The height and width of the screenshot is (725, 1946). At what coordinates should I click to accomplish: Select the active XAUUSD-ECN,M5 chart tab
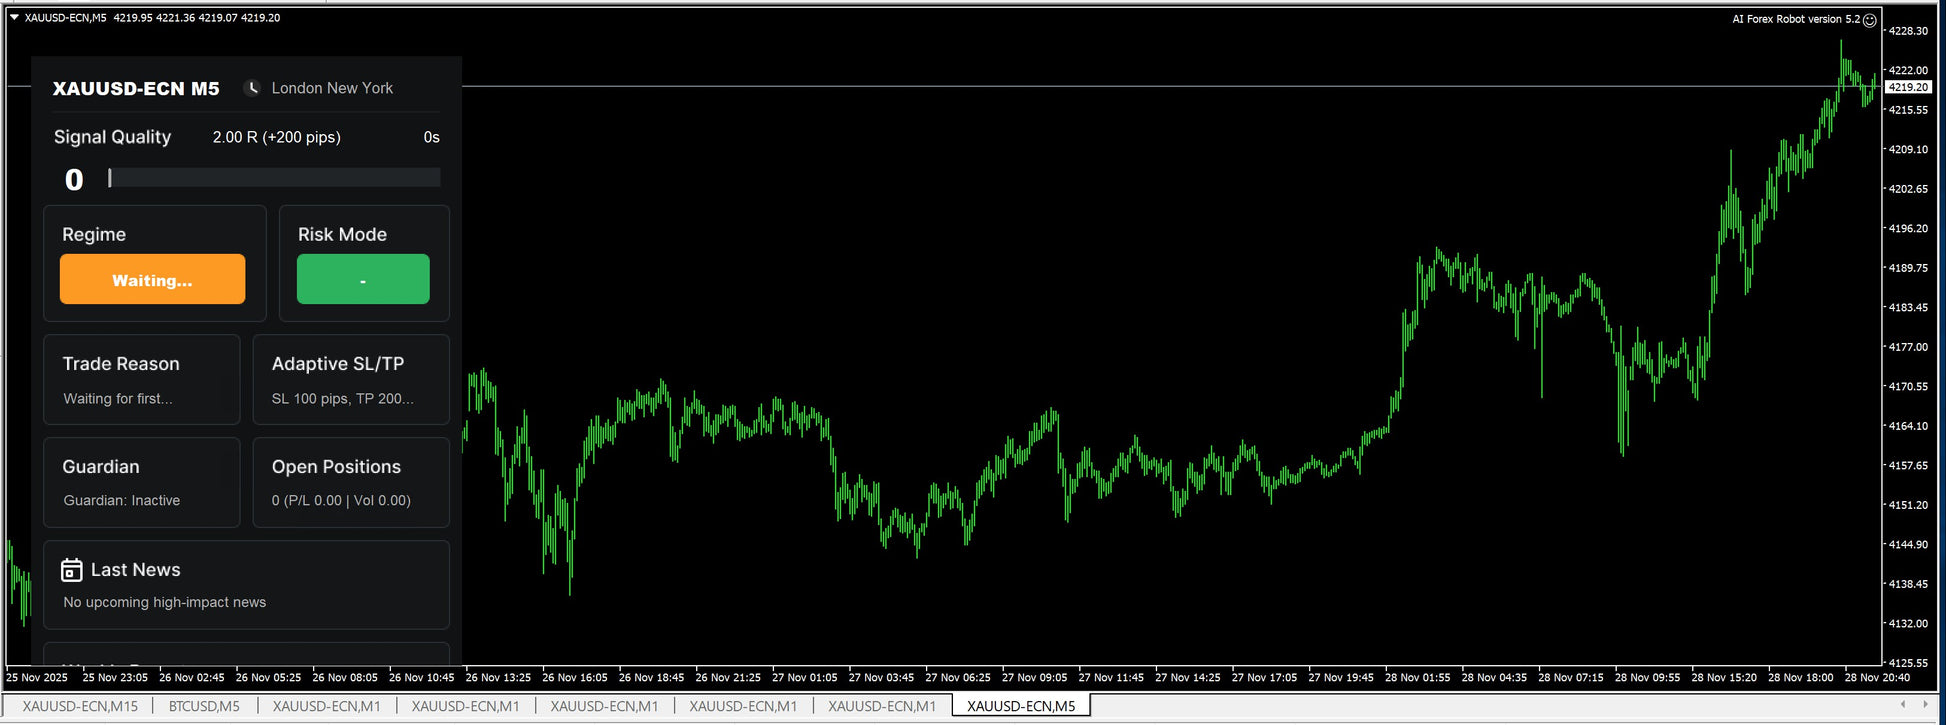[x=1020, y=706]
